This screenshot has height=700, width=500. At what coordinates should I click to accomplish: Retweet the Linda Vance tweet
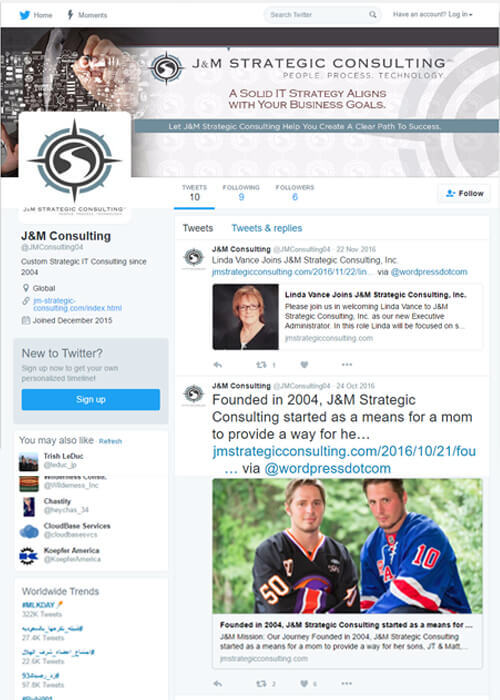click(261, 365)
